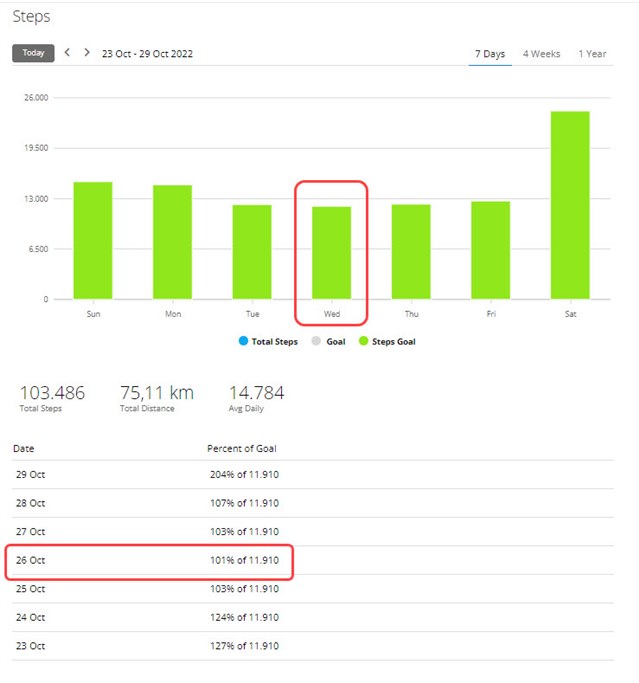Select the tall Sat steps bar
This screenshot has width=639, height=683.
pyautogui.click(x=570, y=205)
